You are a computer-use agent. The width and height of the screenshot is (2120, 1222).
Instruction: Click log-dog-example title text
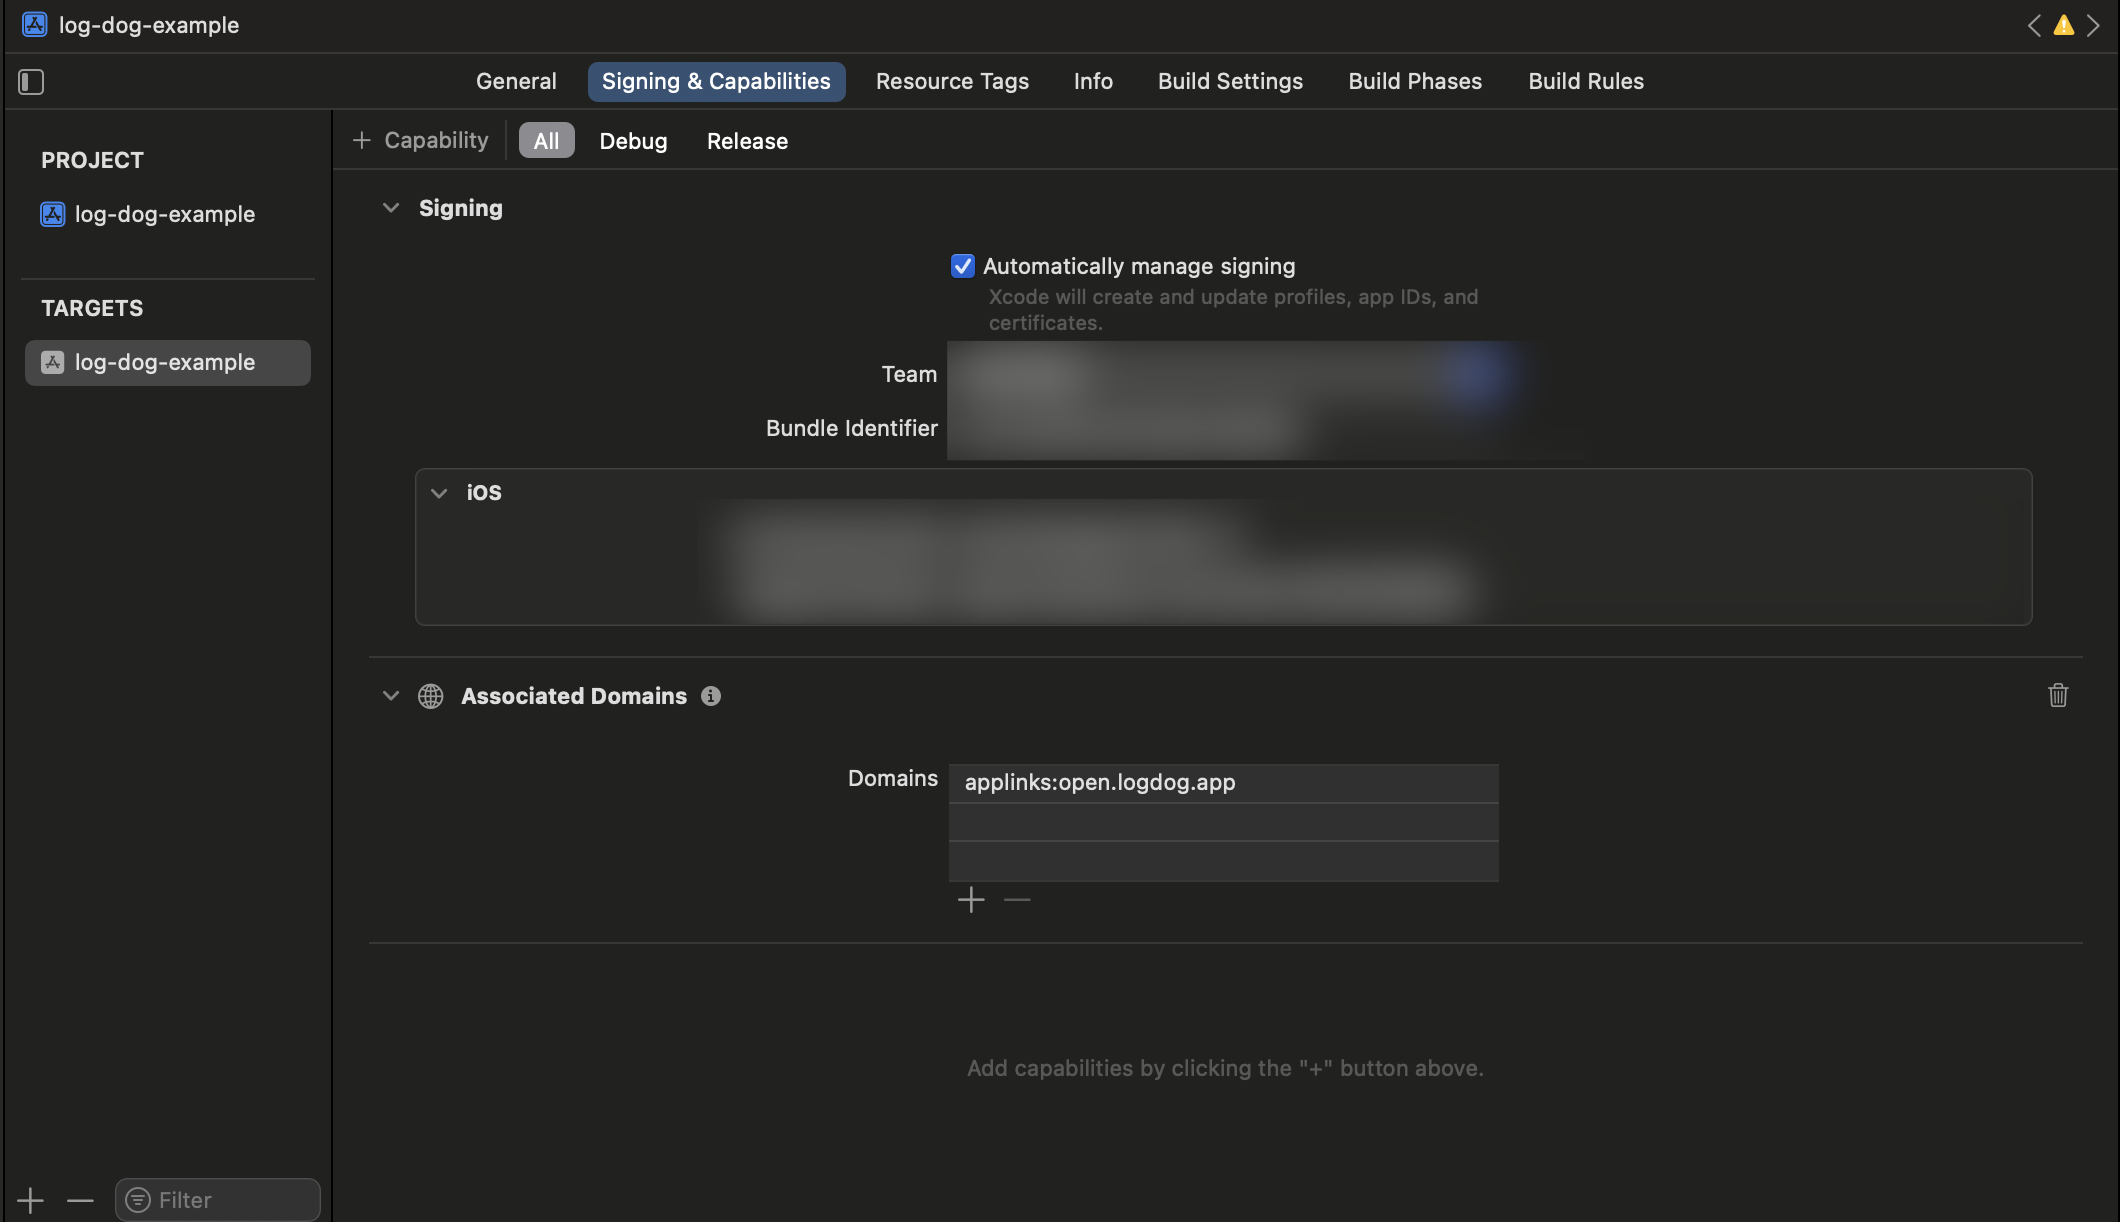pyautogui.click(x=149, y=25)
